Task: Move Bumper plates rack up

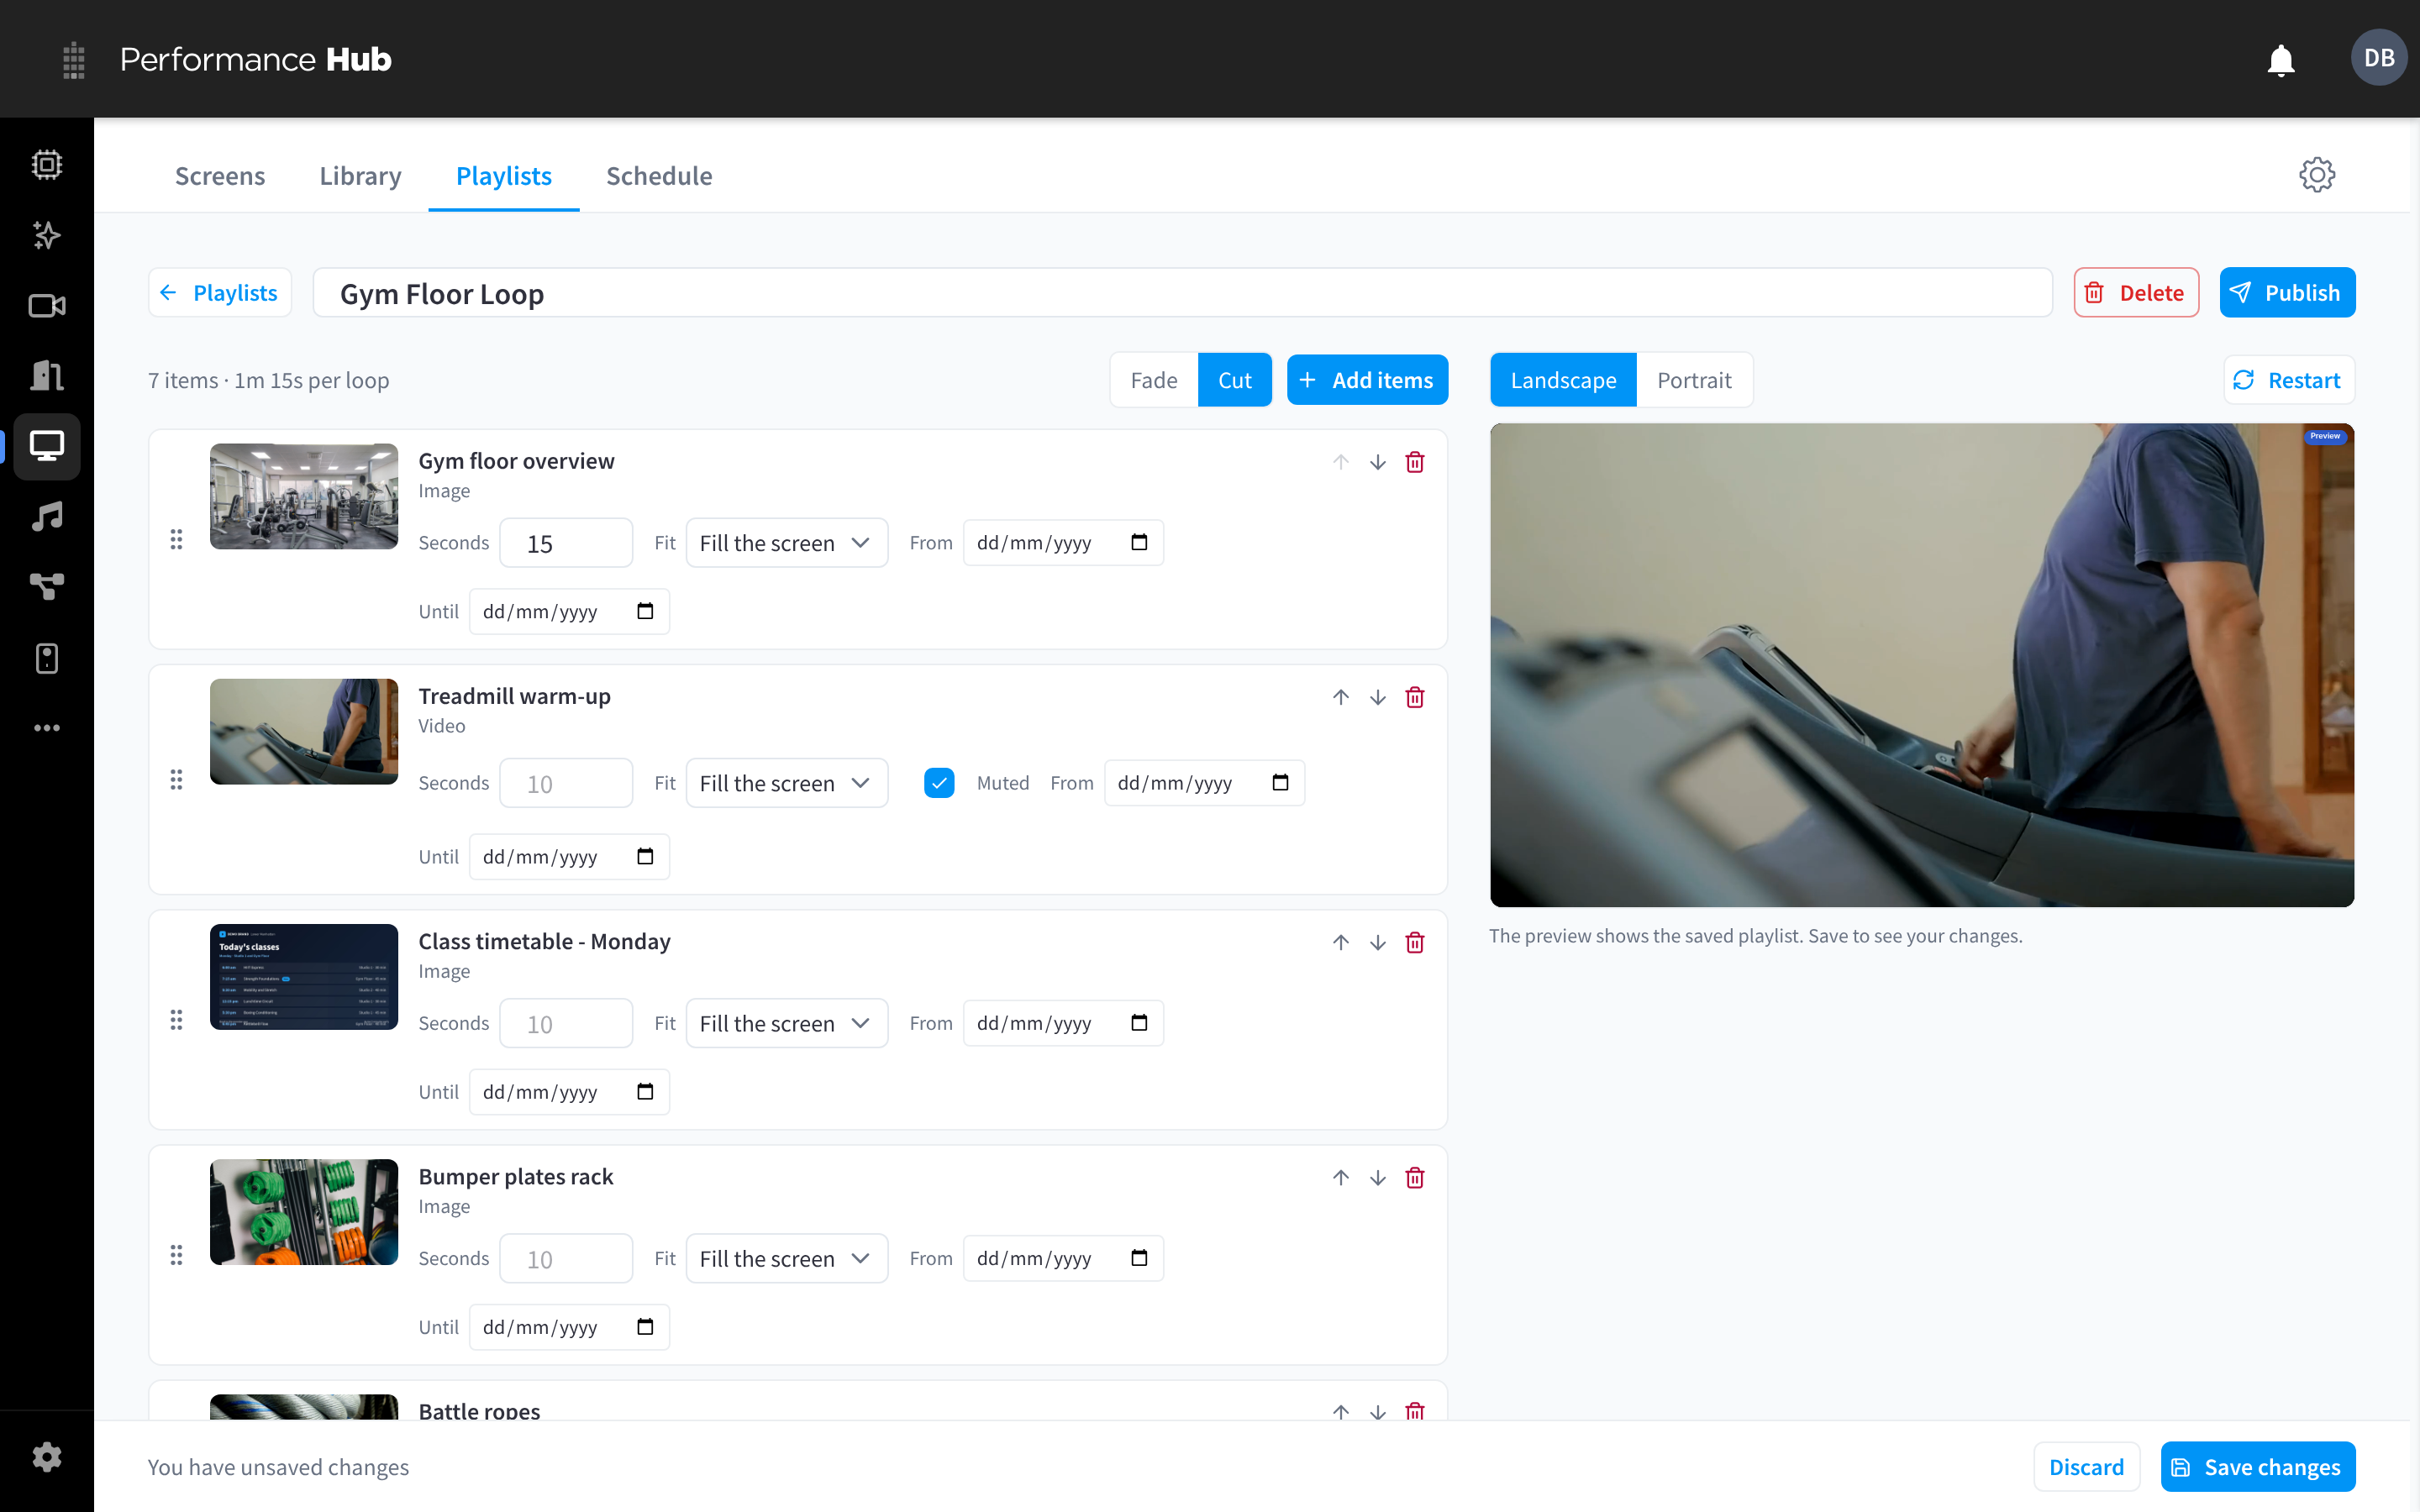Action: [x=1340, y=1177]
